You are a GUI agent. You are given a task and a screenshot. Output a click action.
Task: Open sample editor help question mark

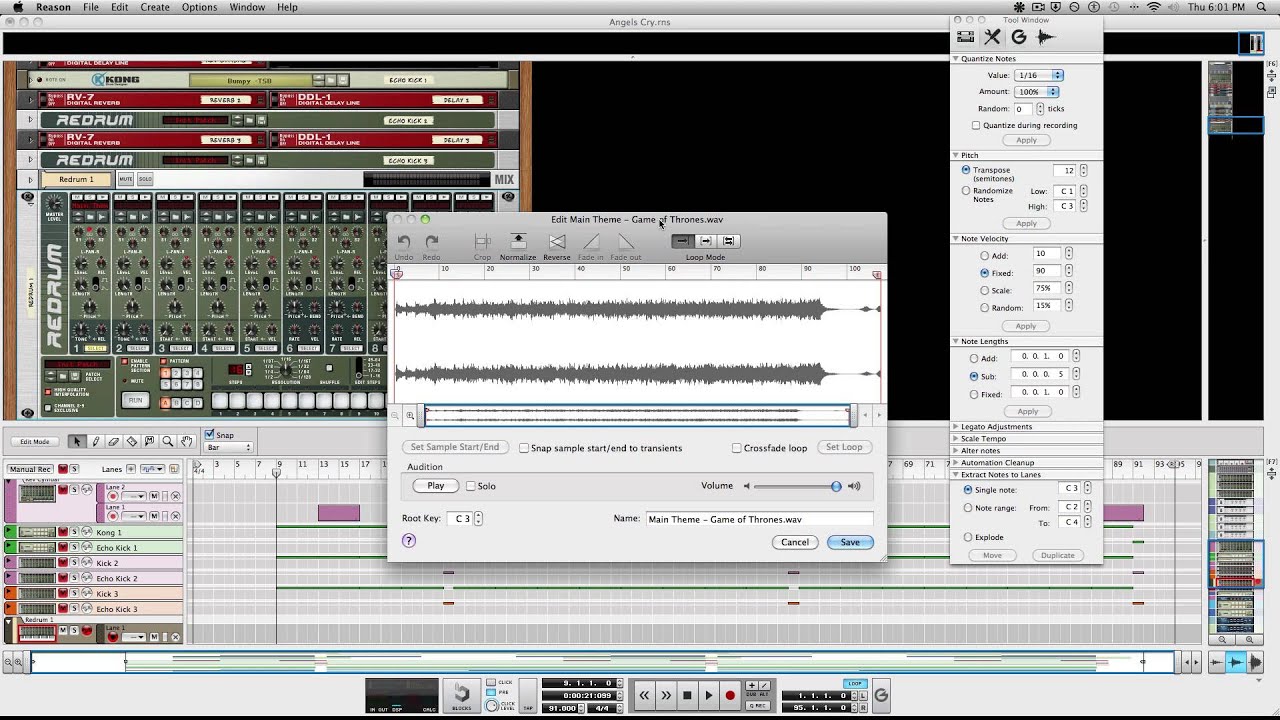click(408, 540)
